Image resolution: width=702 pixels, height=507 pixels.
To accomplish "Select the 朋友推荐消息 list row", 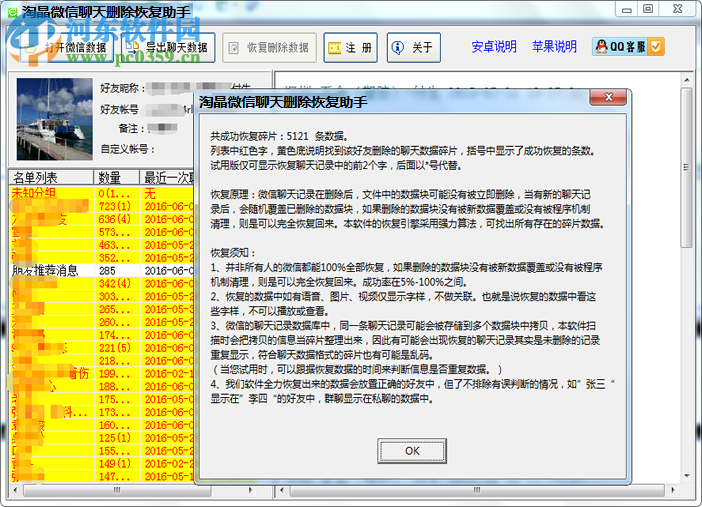I will coord(102,271).
